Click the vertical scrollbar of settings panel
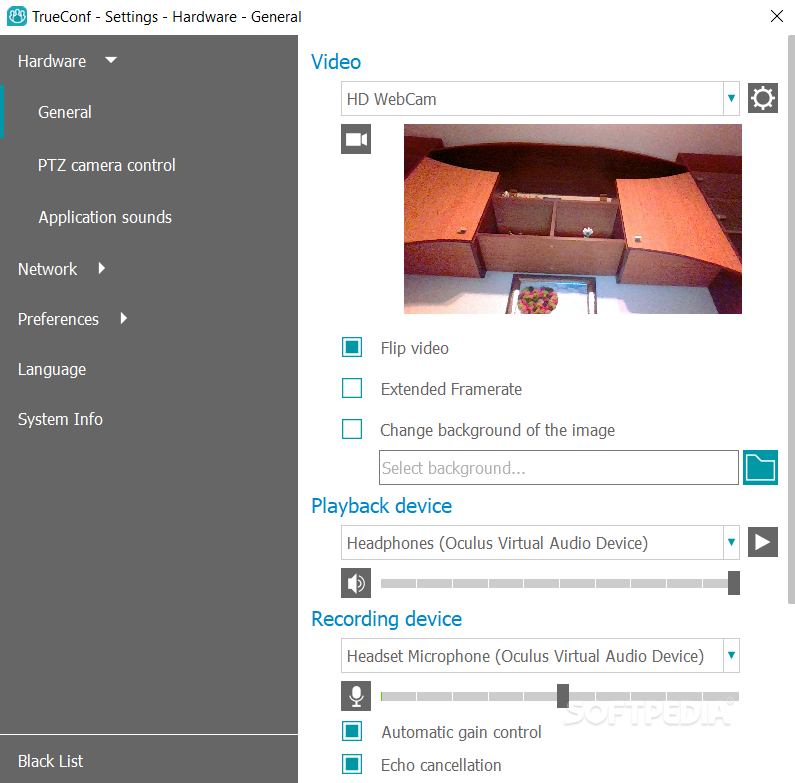This screenshot has width=795, height=783. [x=791, y=319]
